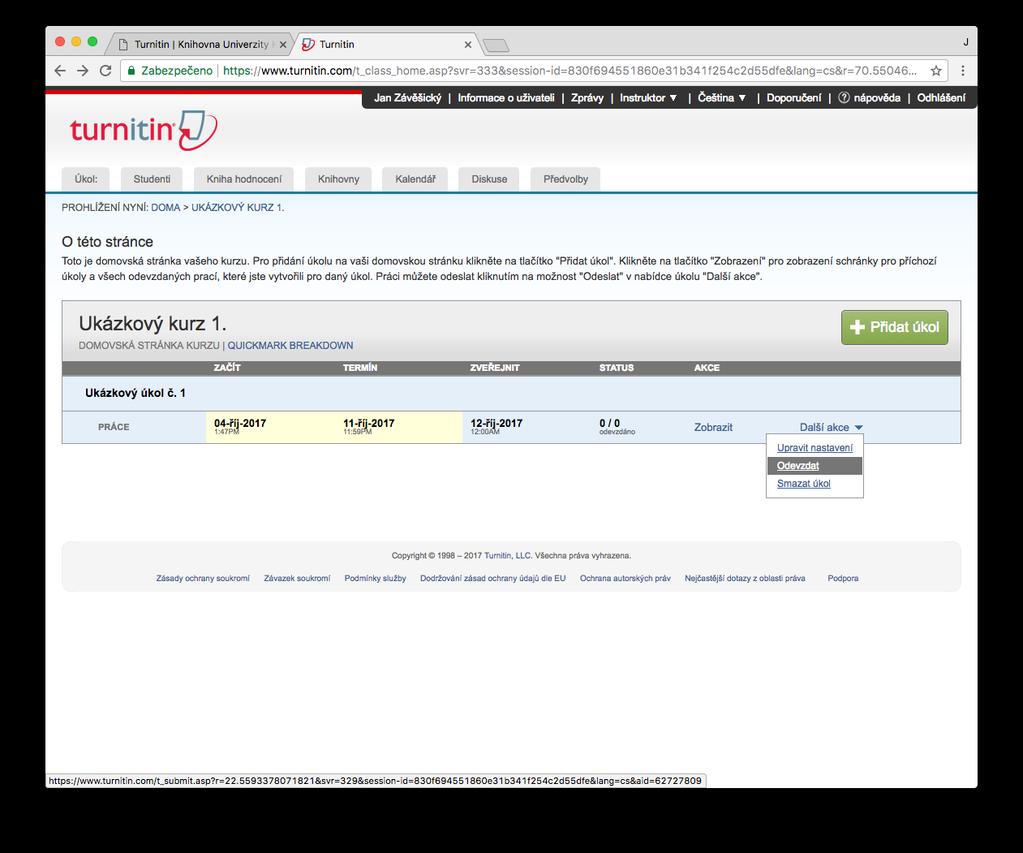The height and width of the screenshot is (853, 1023).
Task: Open Nejčastější dotazy z oblasti práva
Action: (x=744, y=578)
